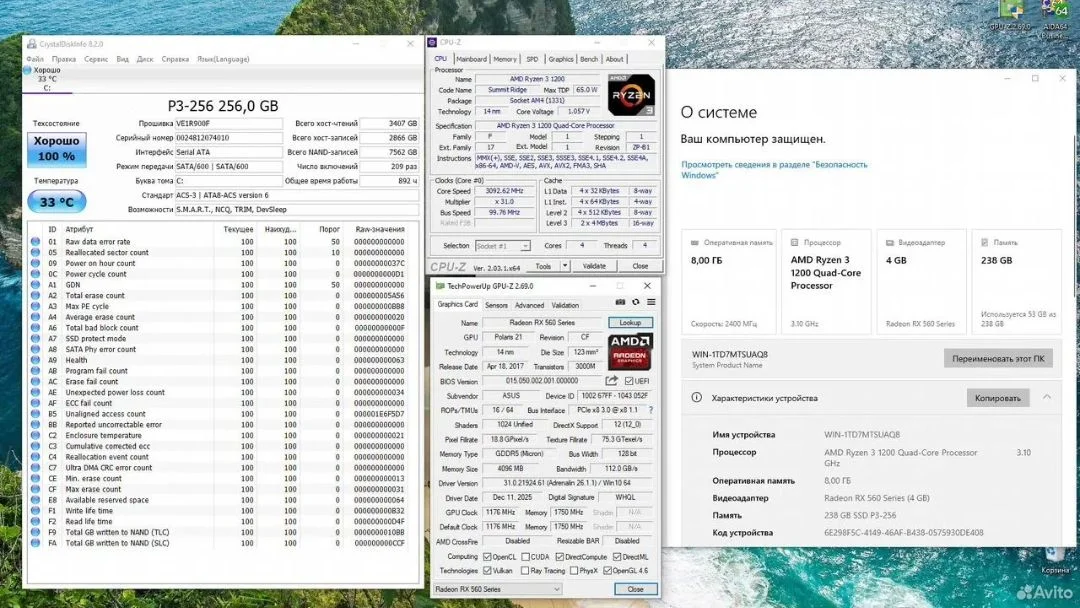Open the Radeon RX 560 Series card selector dropdown
1080x608 pixels.
(497, 589)
